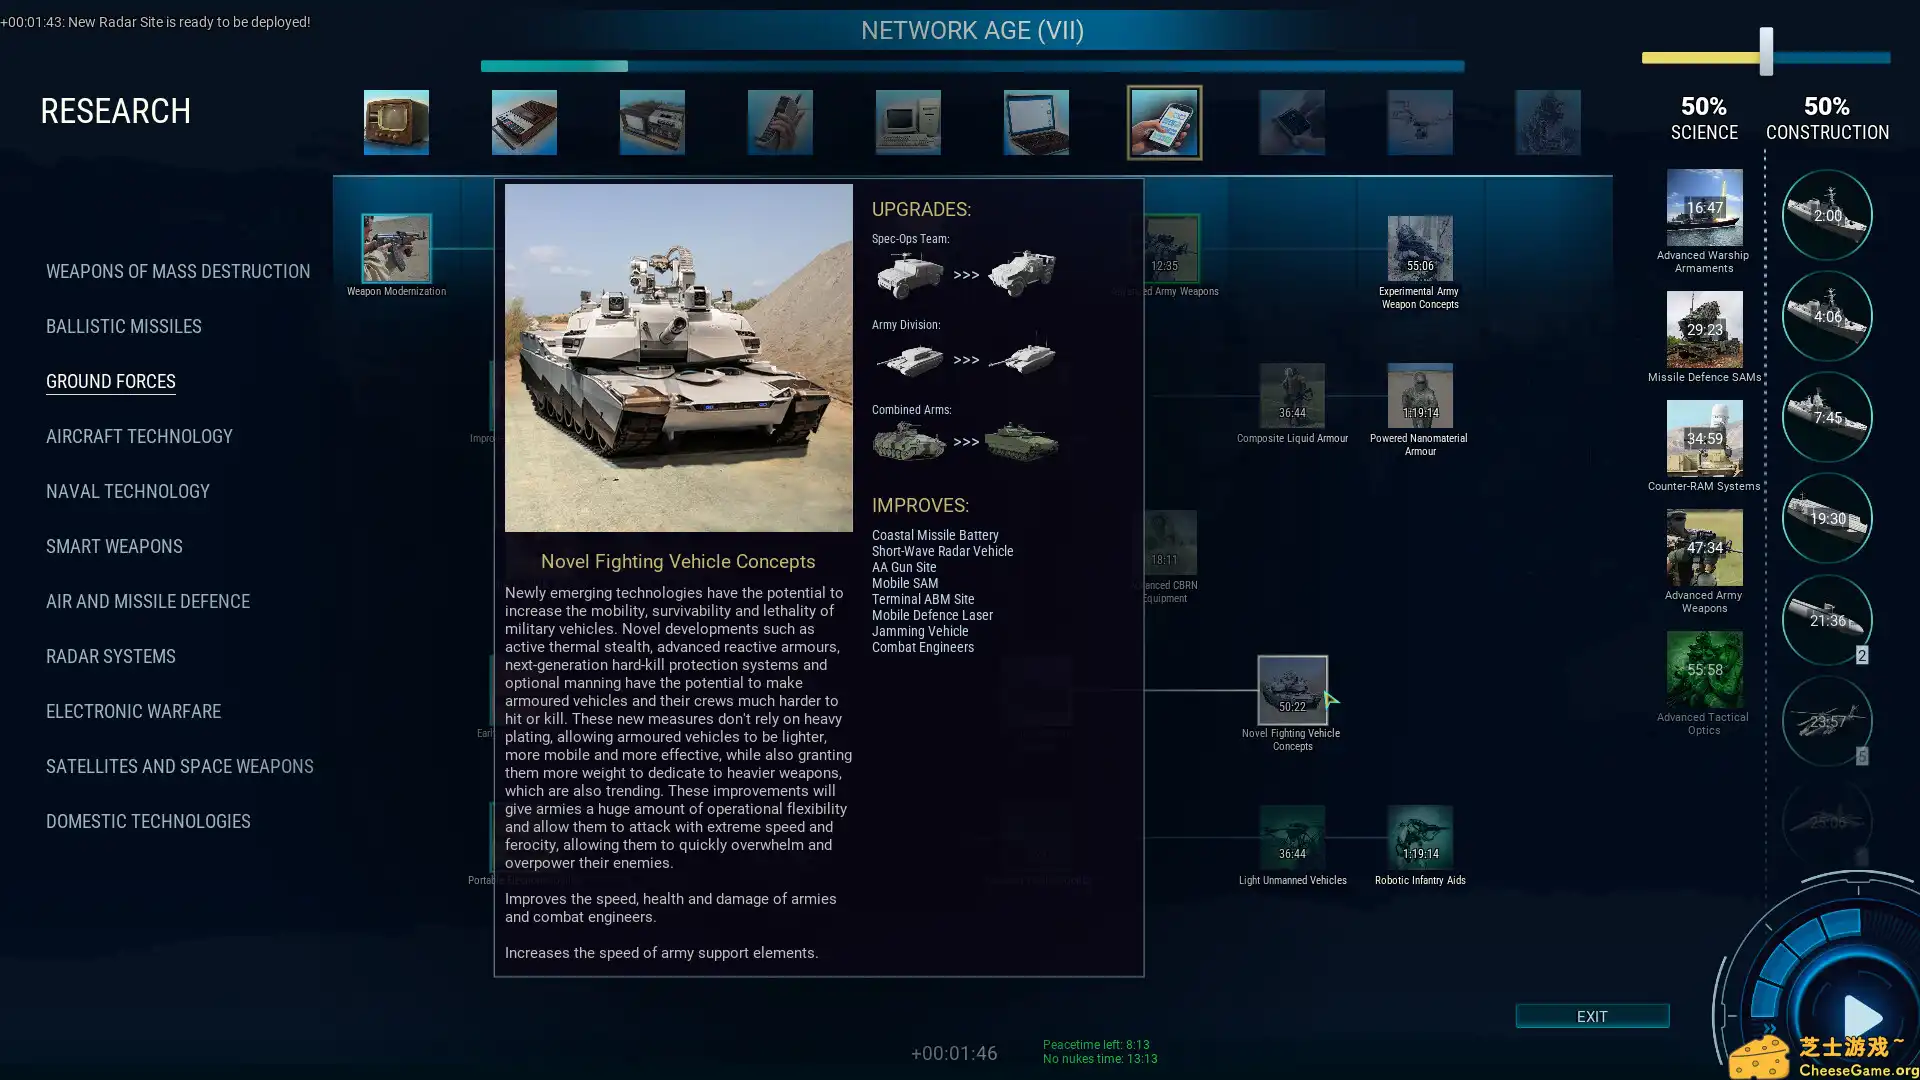The image size is (1920, 1080).
Task: Select queued Counter-RAM Systems research
Action: (1704, 438)
